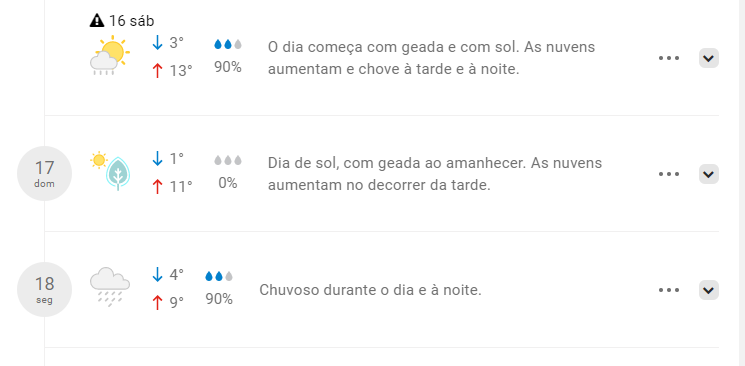Open the three-dot menu for Saturday 16
Screen dimensions: 745x366
pyautogui.click(x=669, y=58)
